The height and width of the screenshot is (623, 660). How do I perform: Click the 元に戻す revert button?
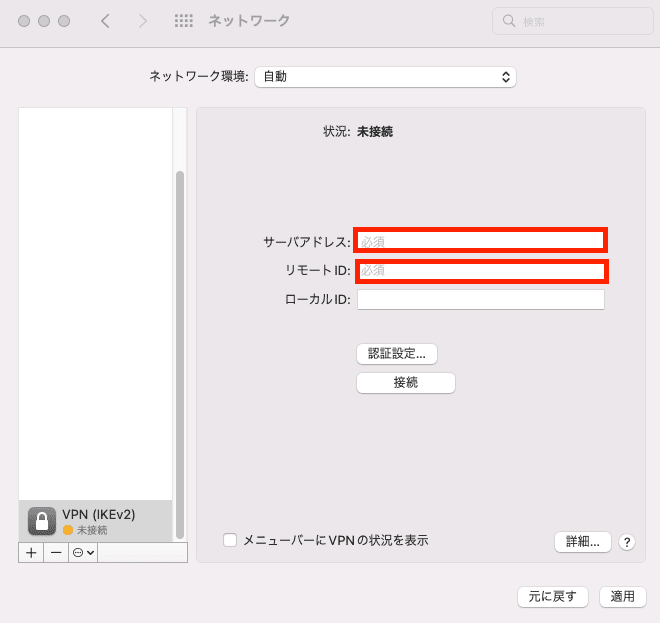point(552,596)
